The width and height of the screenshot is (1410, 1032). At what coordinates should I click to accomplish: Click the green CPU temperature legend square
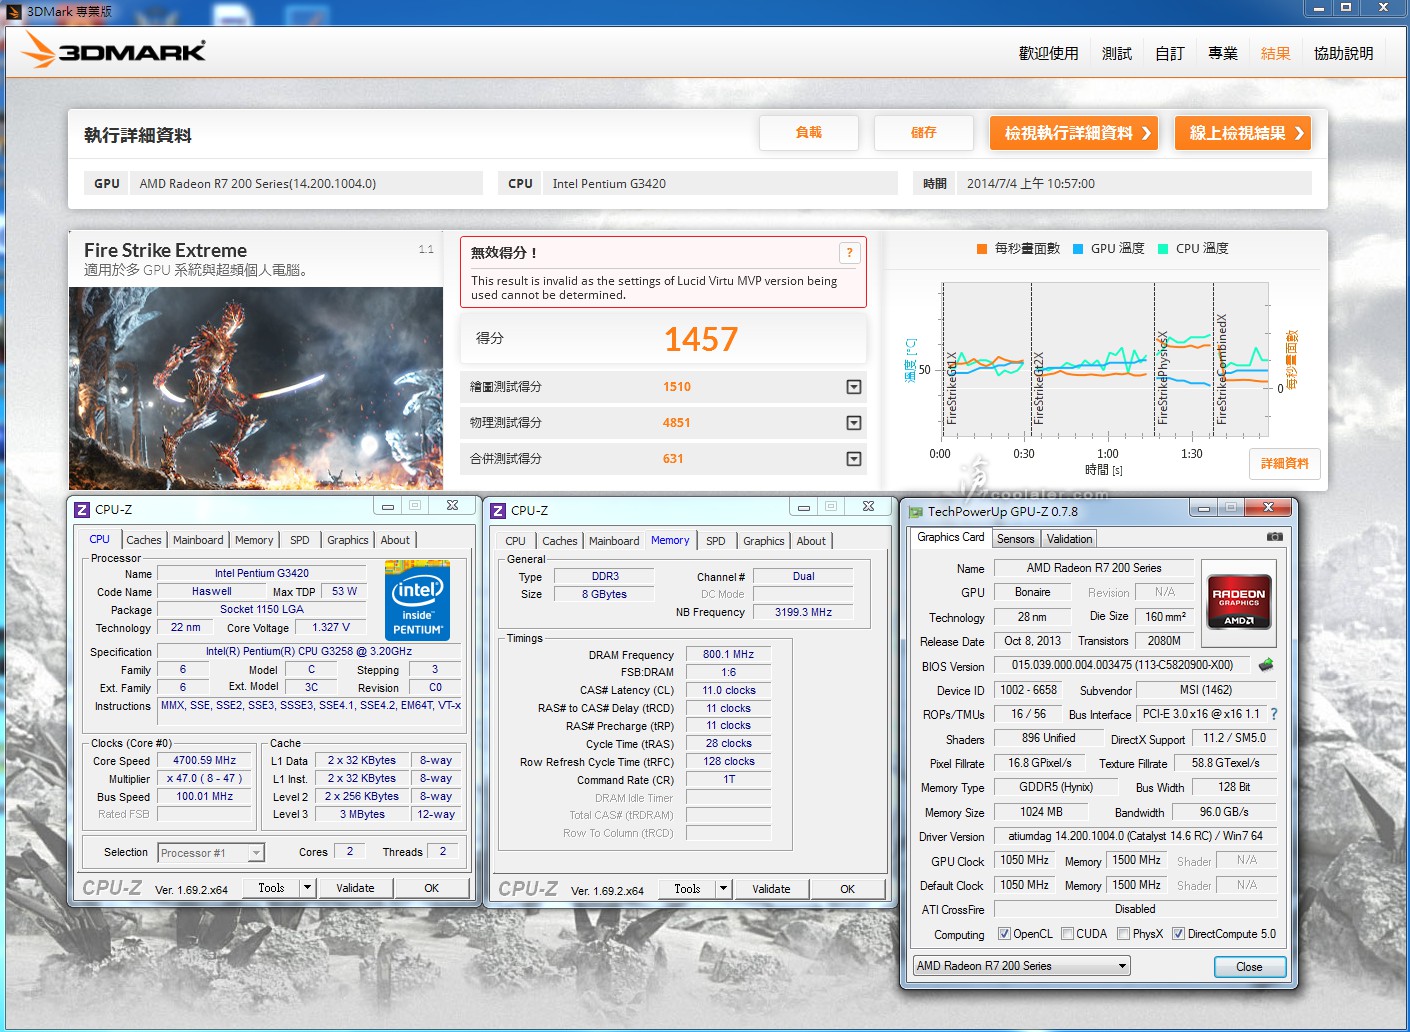tap(1163, 249)
